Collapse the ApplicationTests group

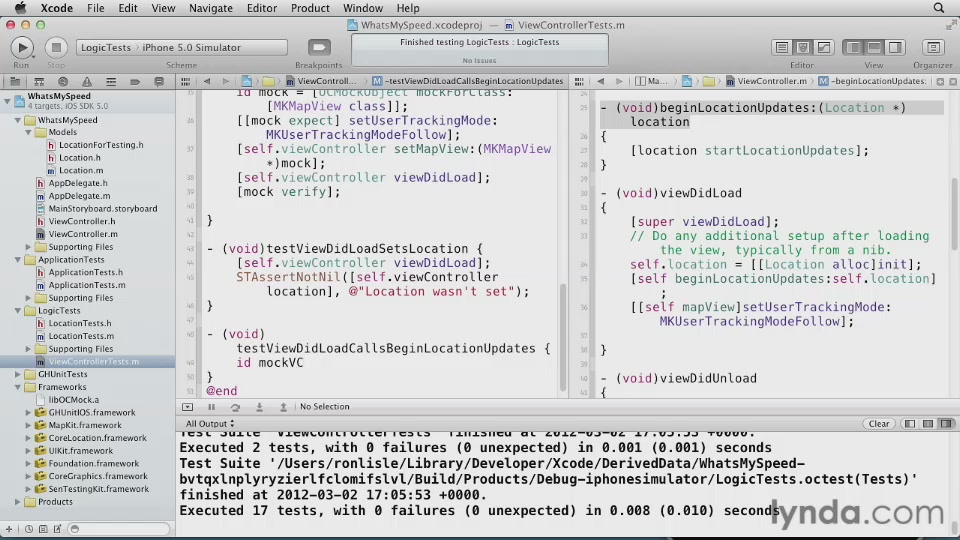18,260
